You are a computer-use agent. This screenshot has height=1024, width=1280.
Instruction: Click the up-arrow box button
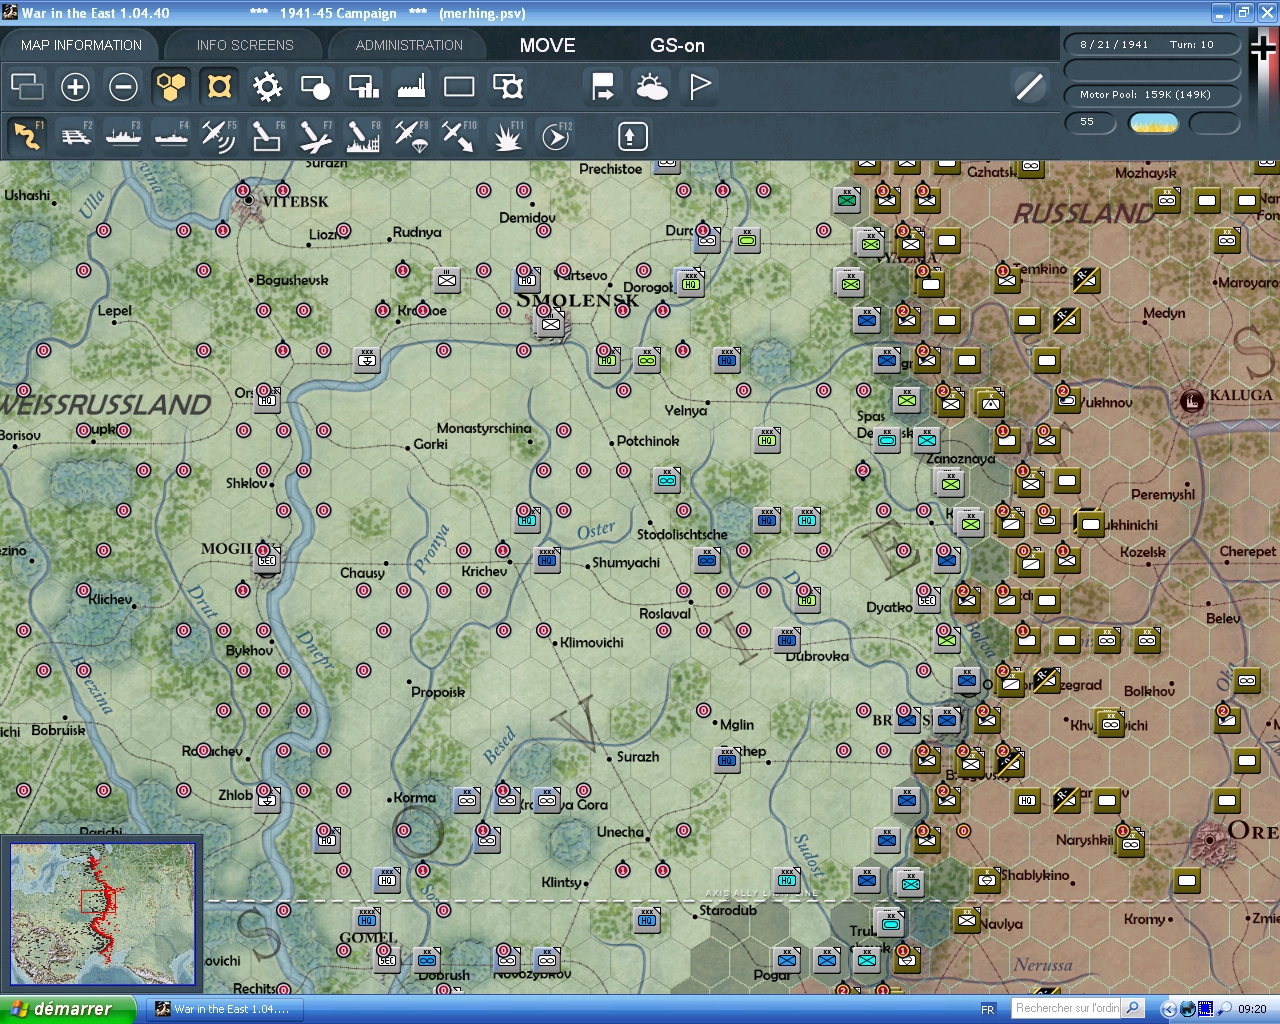pyautogui.click(x=632, y=136)
